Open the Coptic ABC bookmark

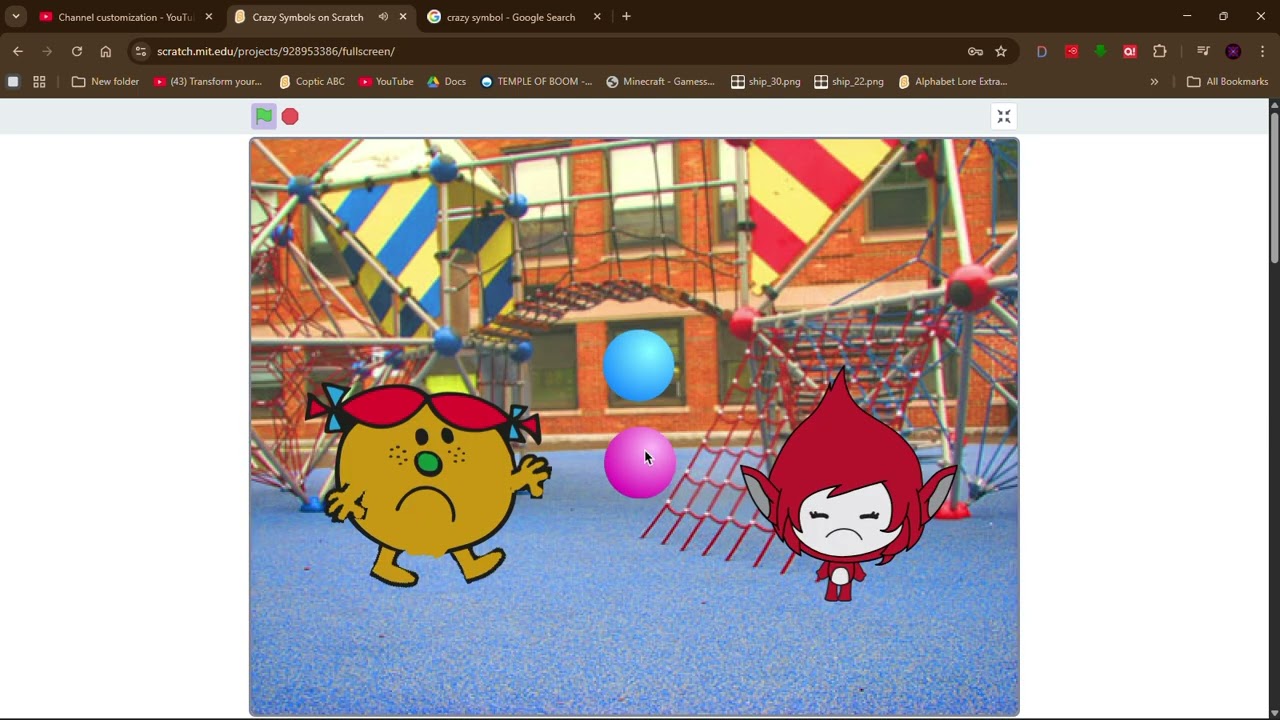pos(312,82)
